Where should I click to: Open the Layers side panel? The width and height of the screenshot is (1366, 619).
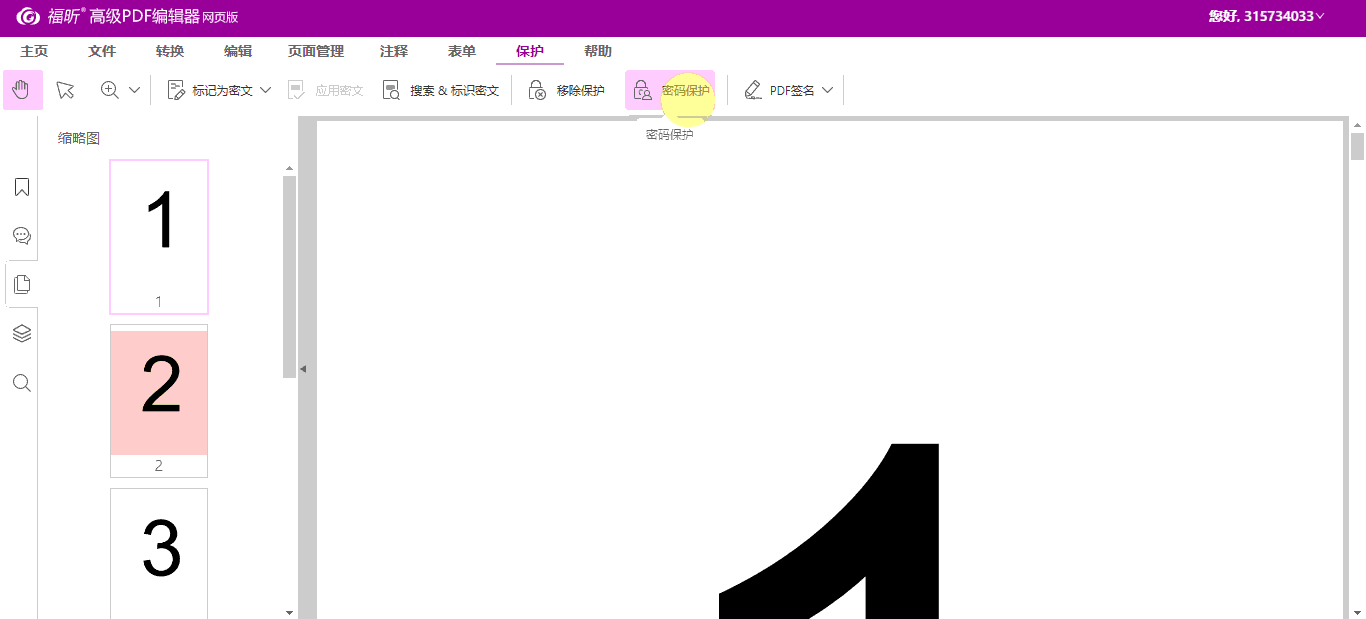pyautogui.click(x=21, y=333)
